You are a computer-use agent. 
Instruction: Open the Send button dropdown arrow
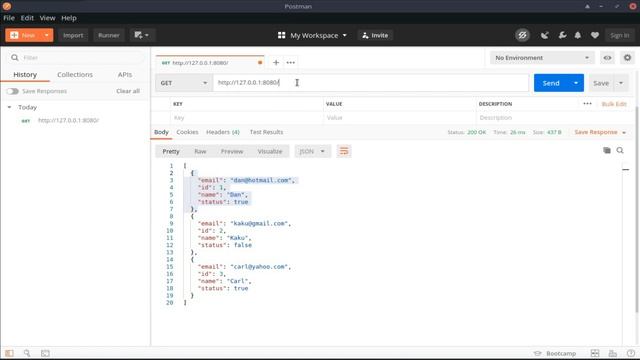tap(576, 83)
